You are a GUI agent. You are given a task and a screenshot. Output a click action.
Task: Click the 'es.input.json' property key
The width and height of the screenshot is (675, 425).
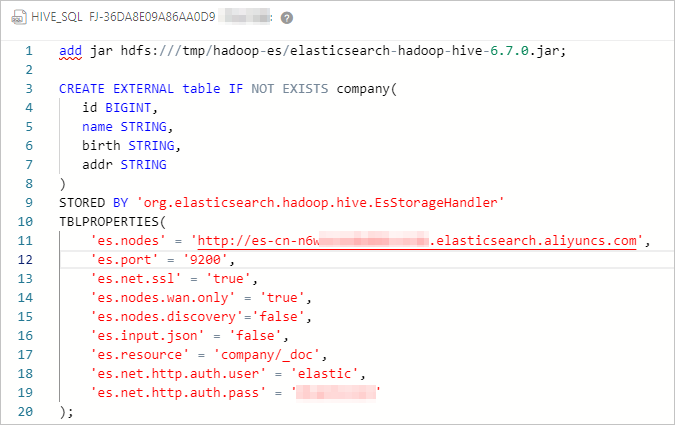147,335
